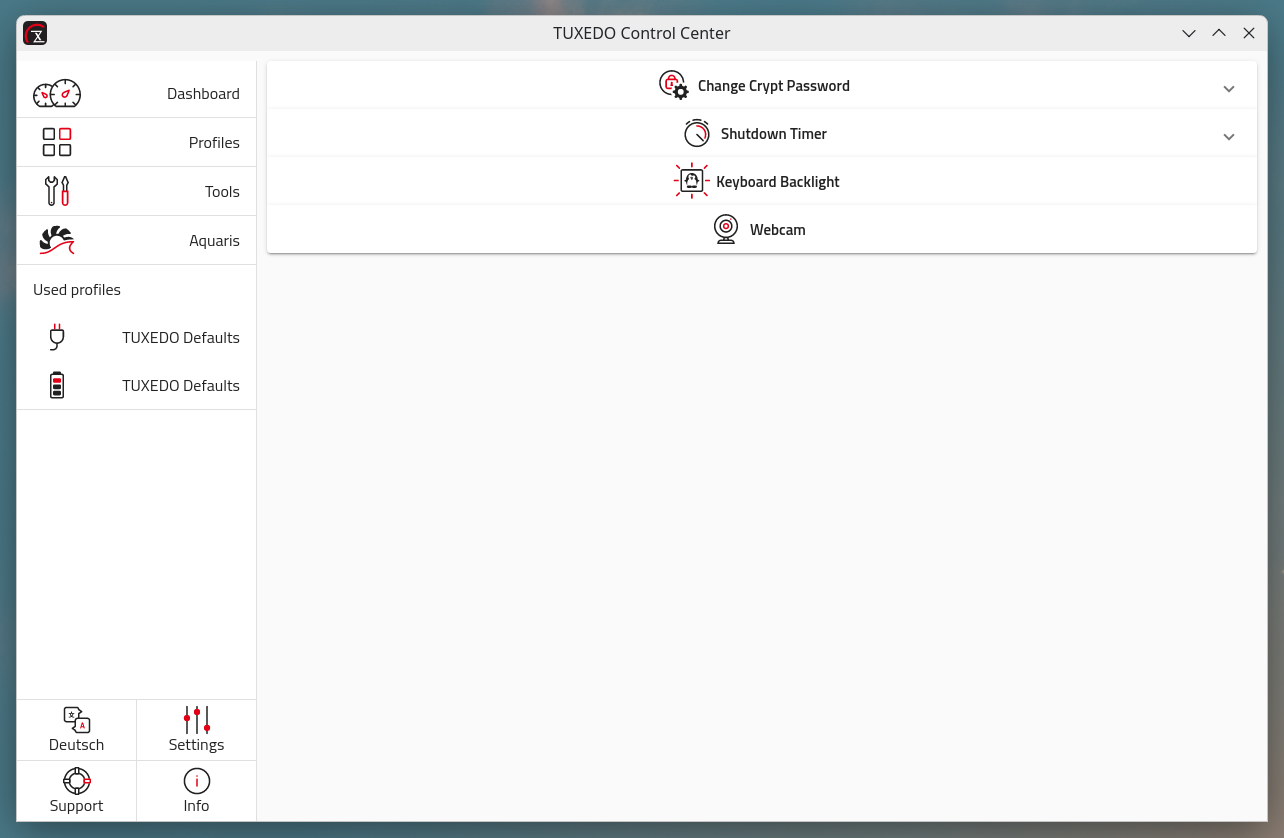The height and width of the screenshot is (838, 1284).
Task: Open the Settings button
Action: click(197, 731)
